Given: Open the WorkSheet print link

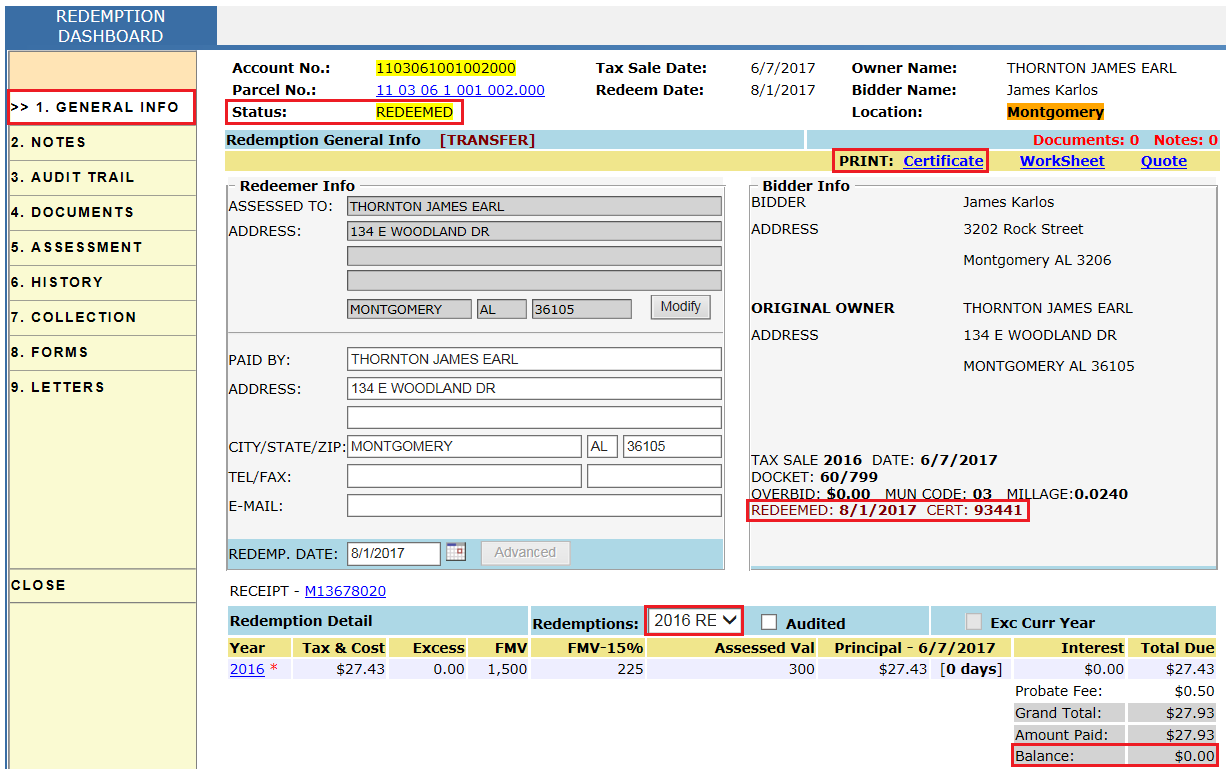Looking at the screenshot, I should tap(1062, 161).
